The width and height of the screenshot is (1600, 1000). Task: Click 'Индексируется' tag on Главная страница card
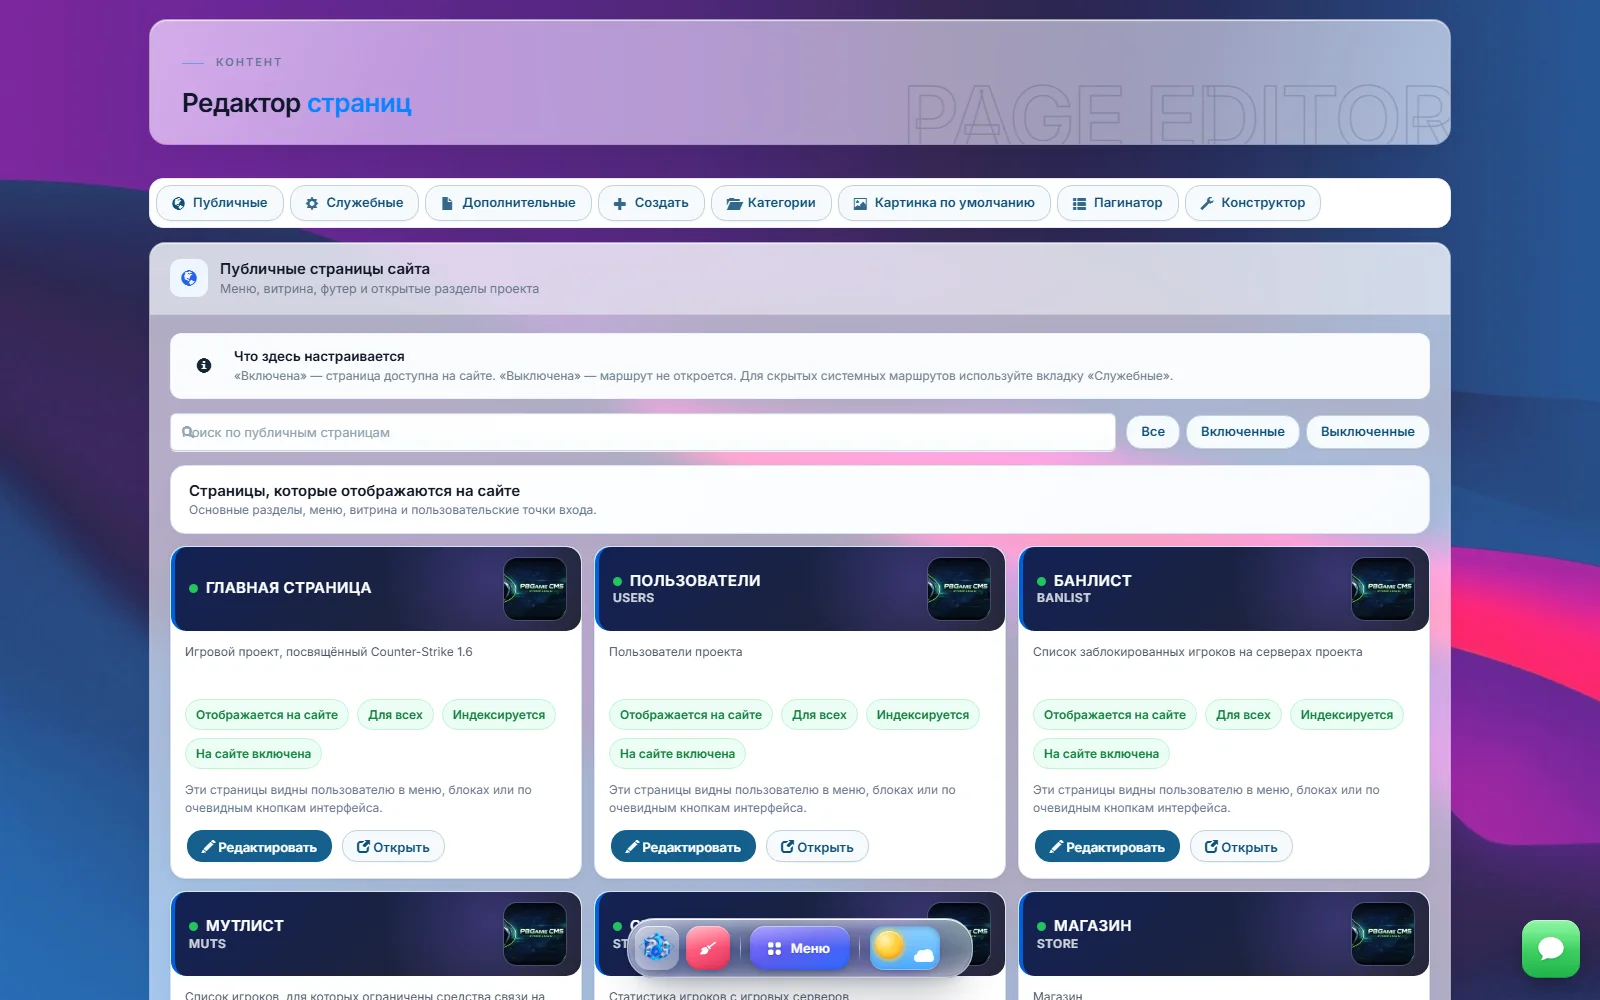[x=499, y=715]
